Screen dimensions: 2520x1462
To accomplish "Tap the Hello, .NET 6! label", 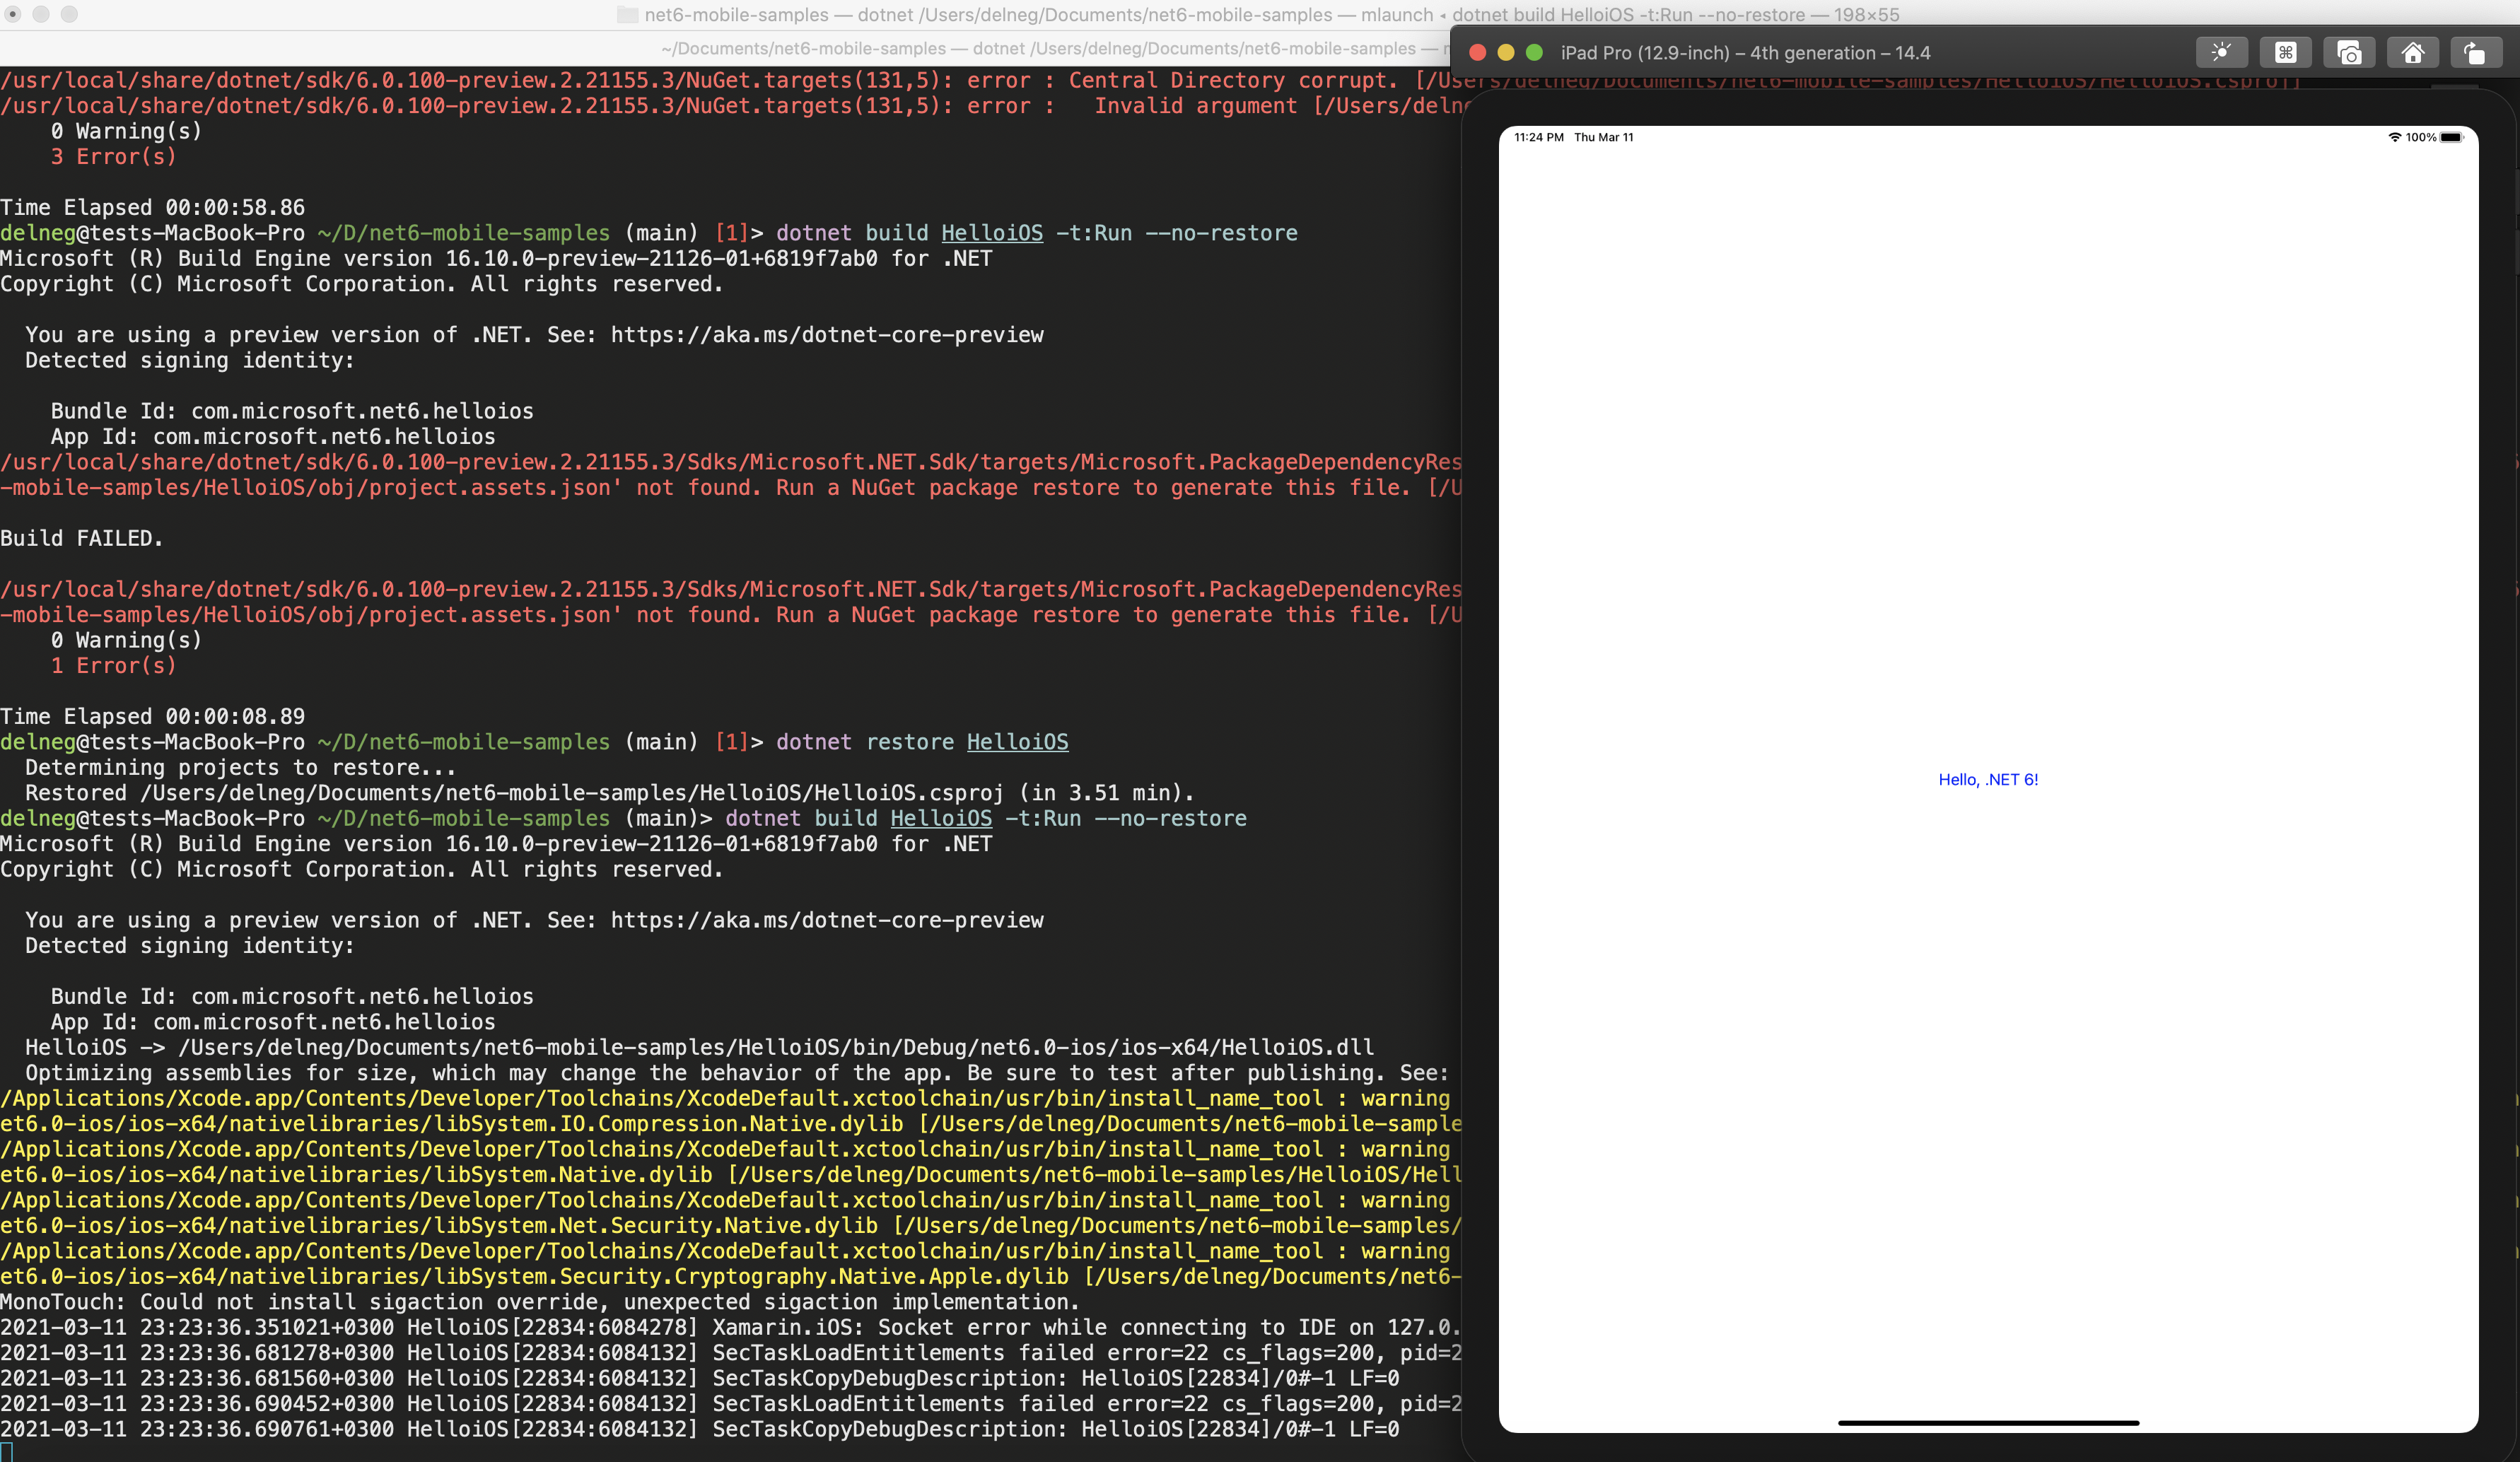I will (1988, 780).
